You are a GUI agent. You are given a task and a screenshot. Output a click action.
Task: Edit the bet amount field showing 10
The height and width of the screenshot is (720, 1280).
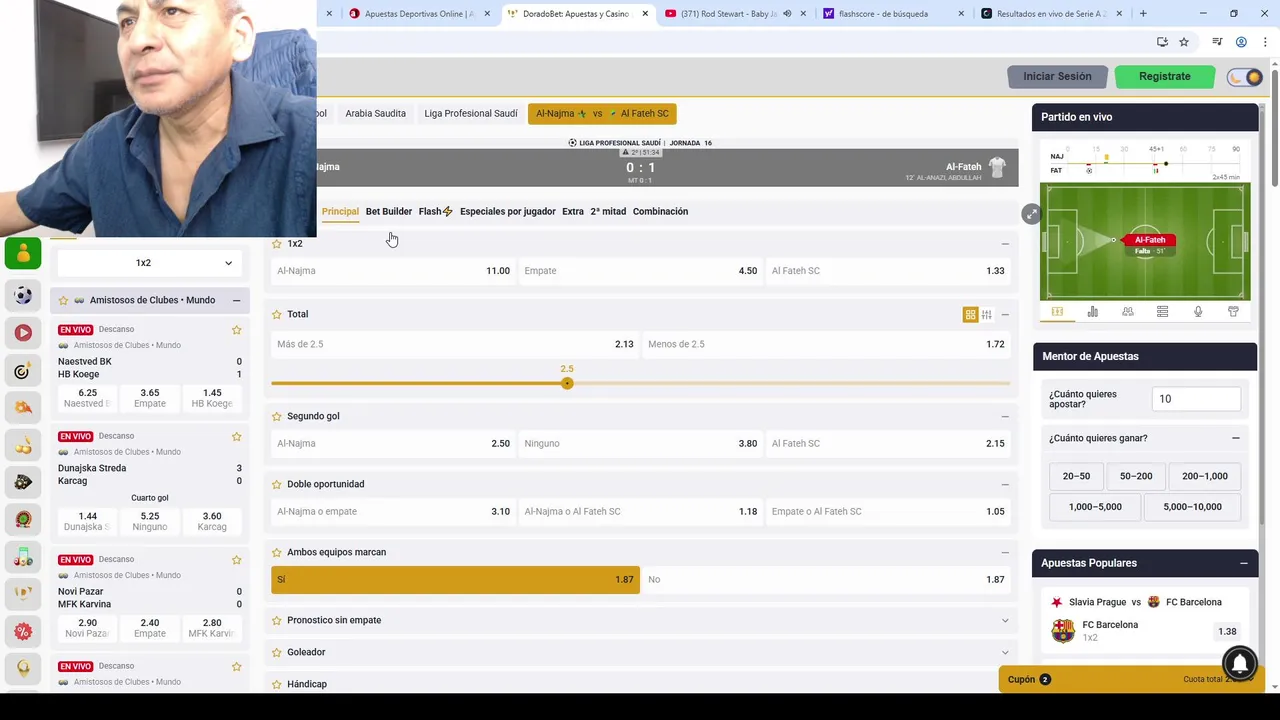click(x=1196, y=399)
